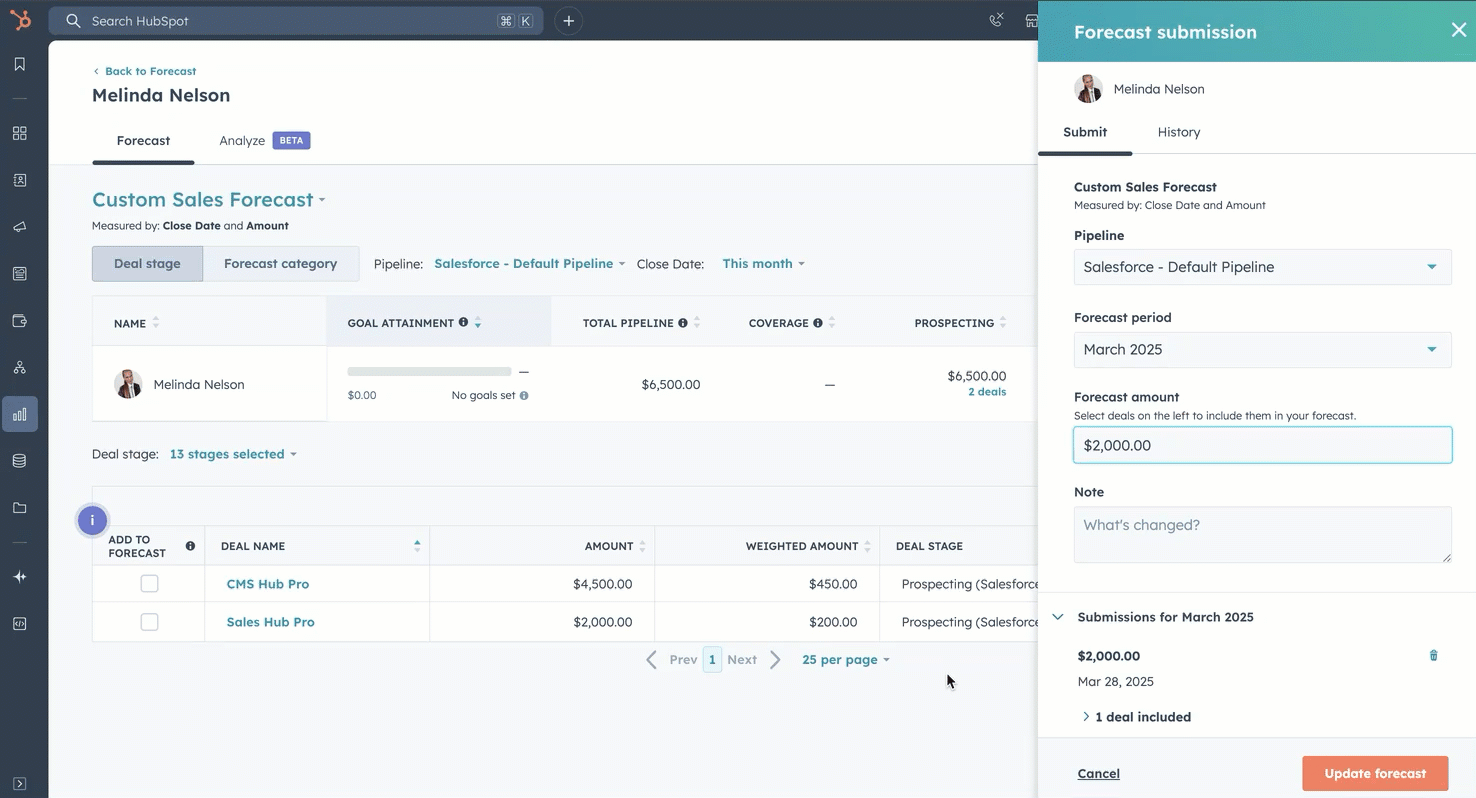The width and height of the screenshot is (1476, 798).
Task: Open the Bookmarks sidebar icon
Action: tap(20, 64)
